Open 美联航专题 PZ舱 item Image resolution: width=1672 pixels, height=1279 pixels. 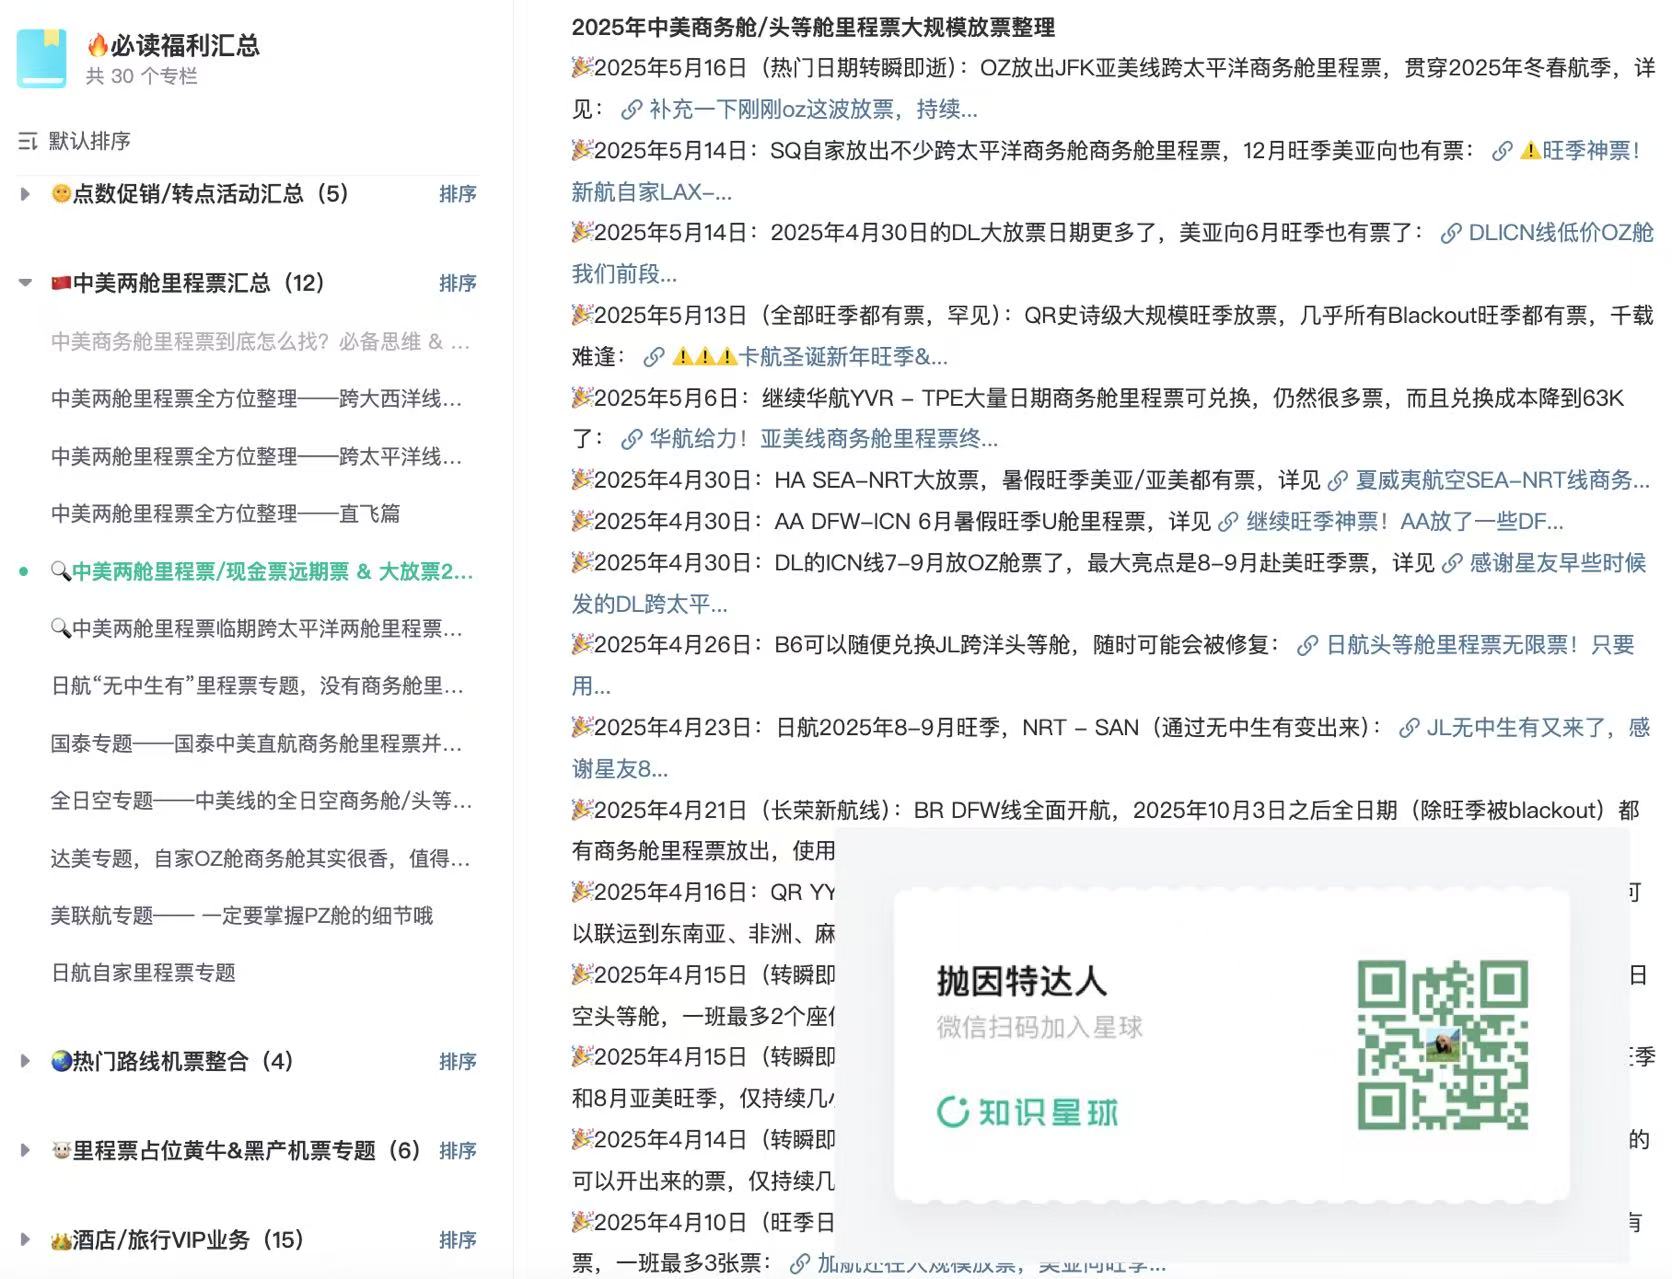pos(242,916)
